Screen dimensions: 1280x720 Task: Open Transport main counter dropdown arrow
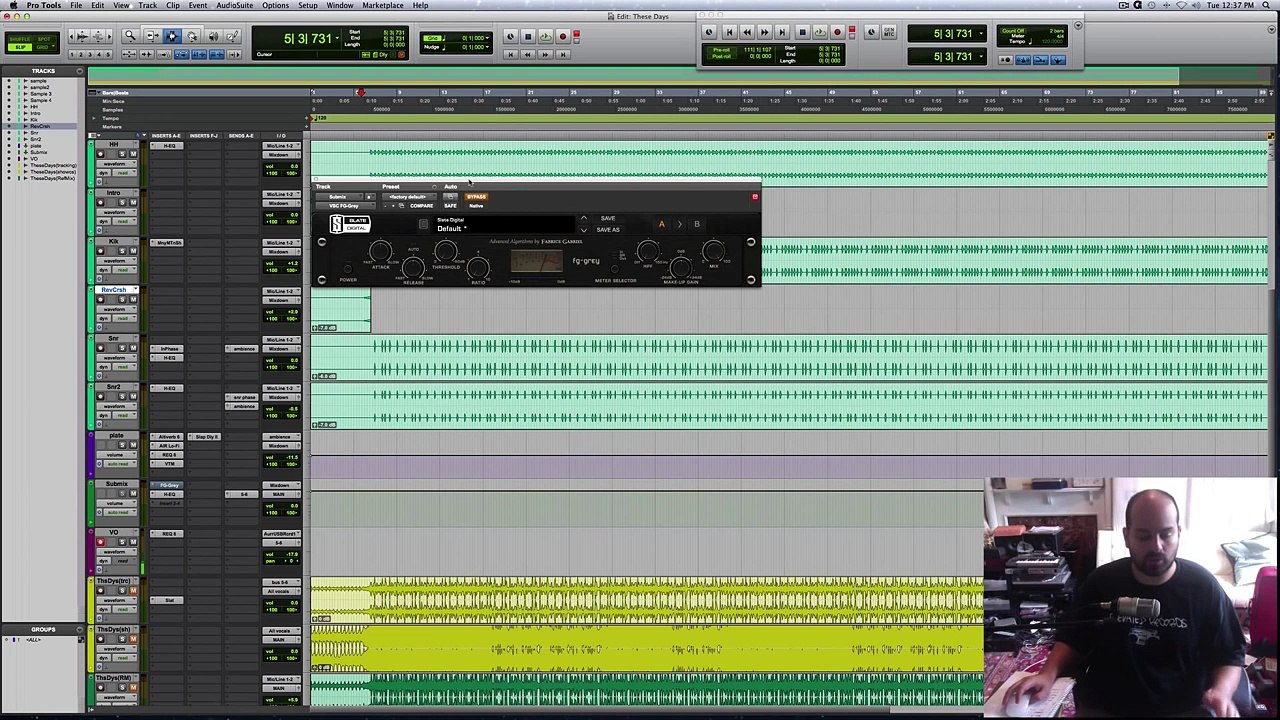click(981, 33)
